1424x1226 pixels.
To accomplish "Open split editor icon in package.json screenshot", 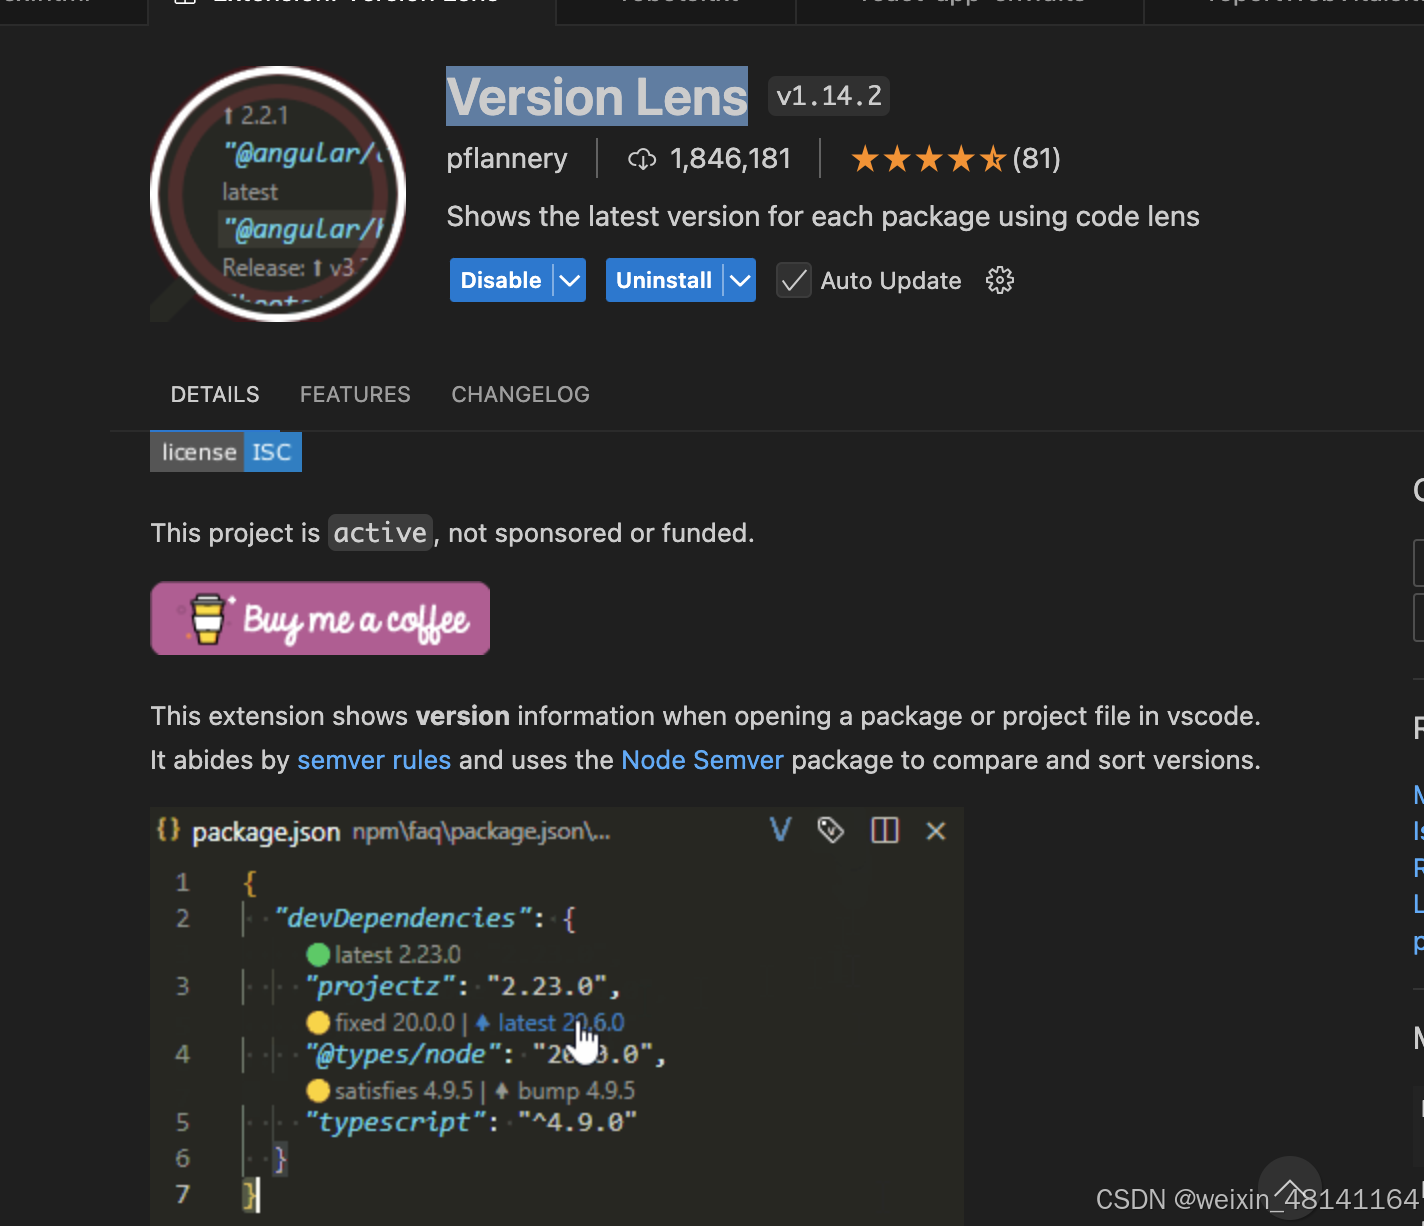I will coord(884,830).
